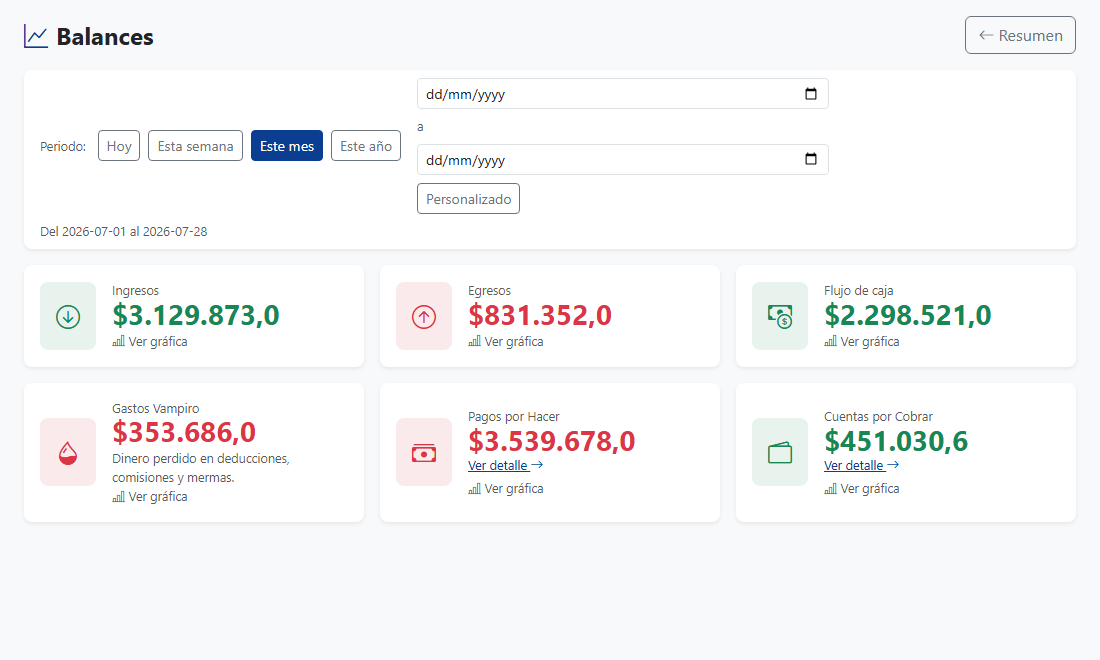The height and width of the screenshot is (660, 1100).
Task: Click the start date input field
Action: 622,94
